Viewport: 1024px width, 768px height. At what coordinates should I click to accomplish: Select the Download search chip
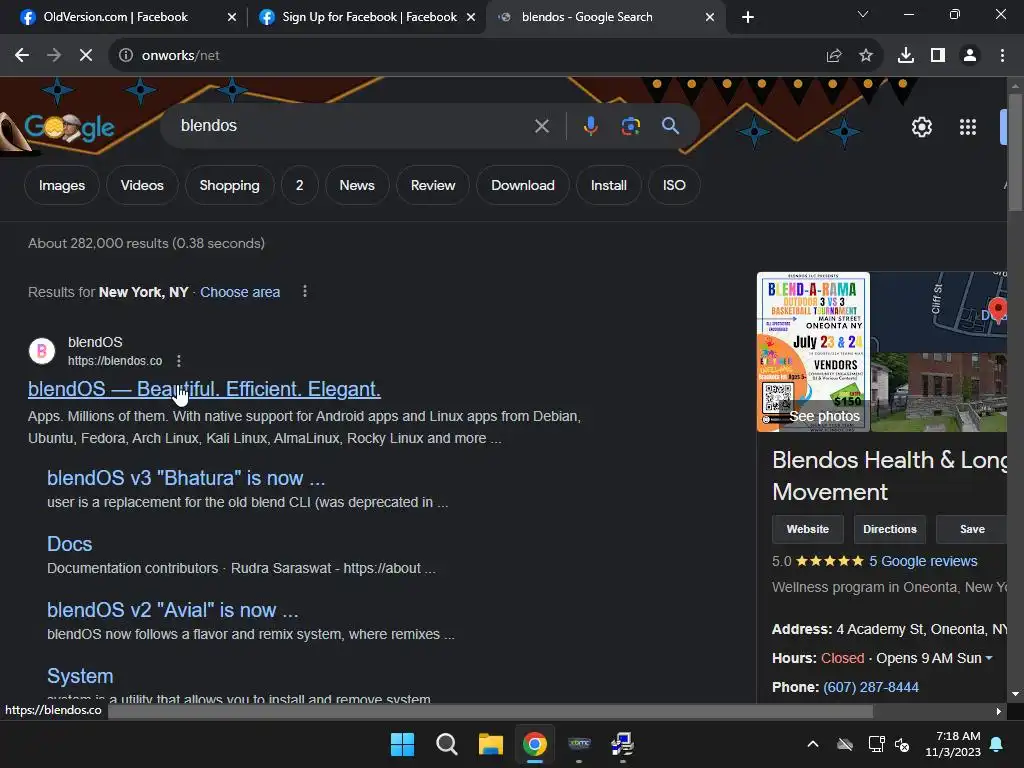tap(522, 185)
